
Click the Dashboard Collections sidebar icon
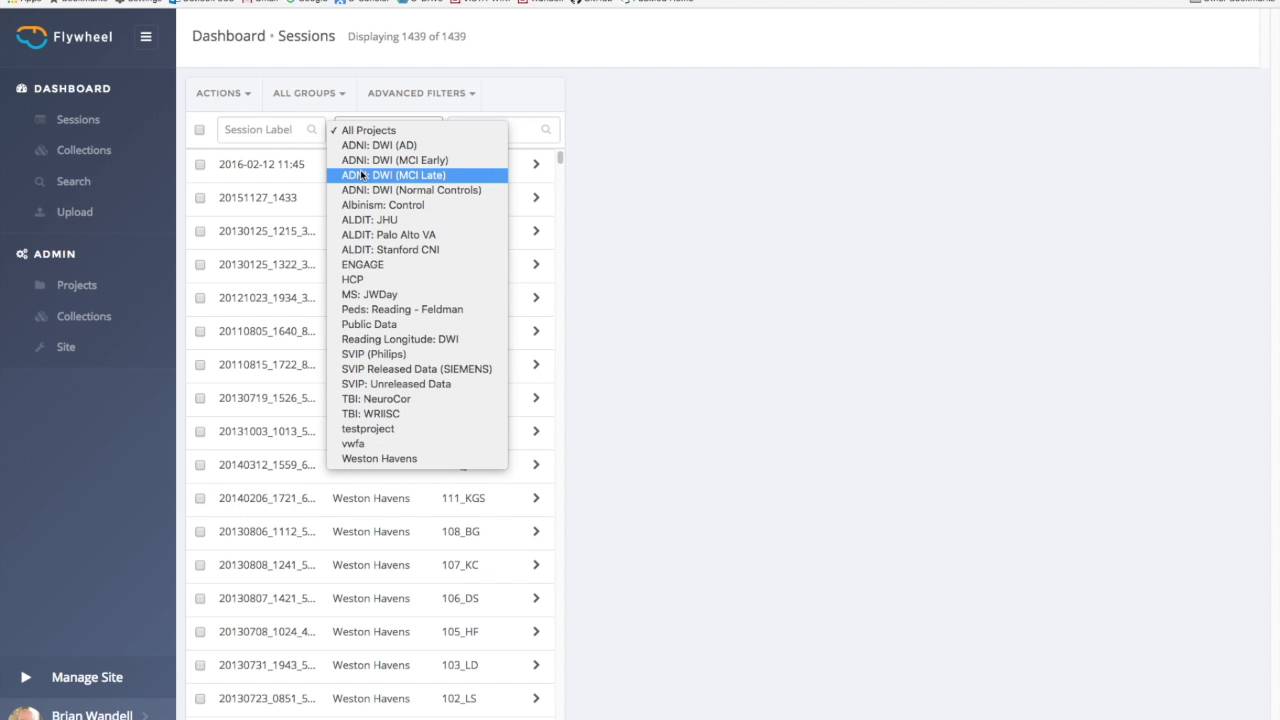(40, 151)
